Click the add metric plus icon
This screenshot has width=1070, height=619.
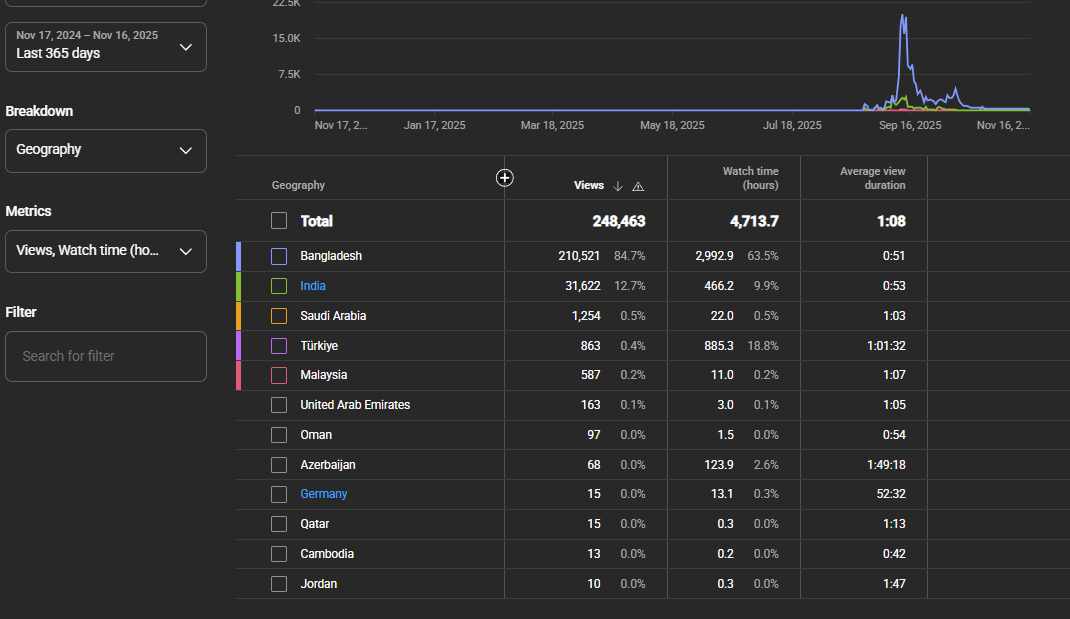click(x=504, y=178)
